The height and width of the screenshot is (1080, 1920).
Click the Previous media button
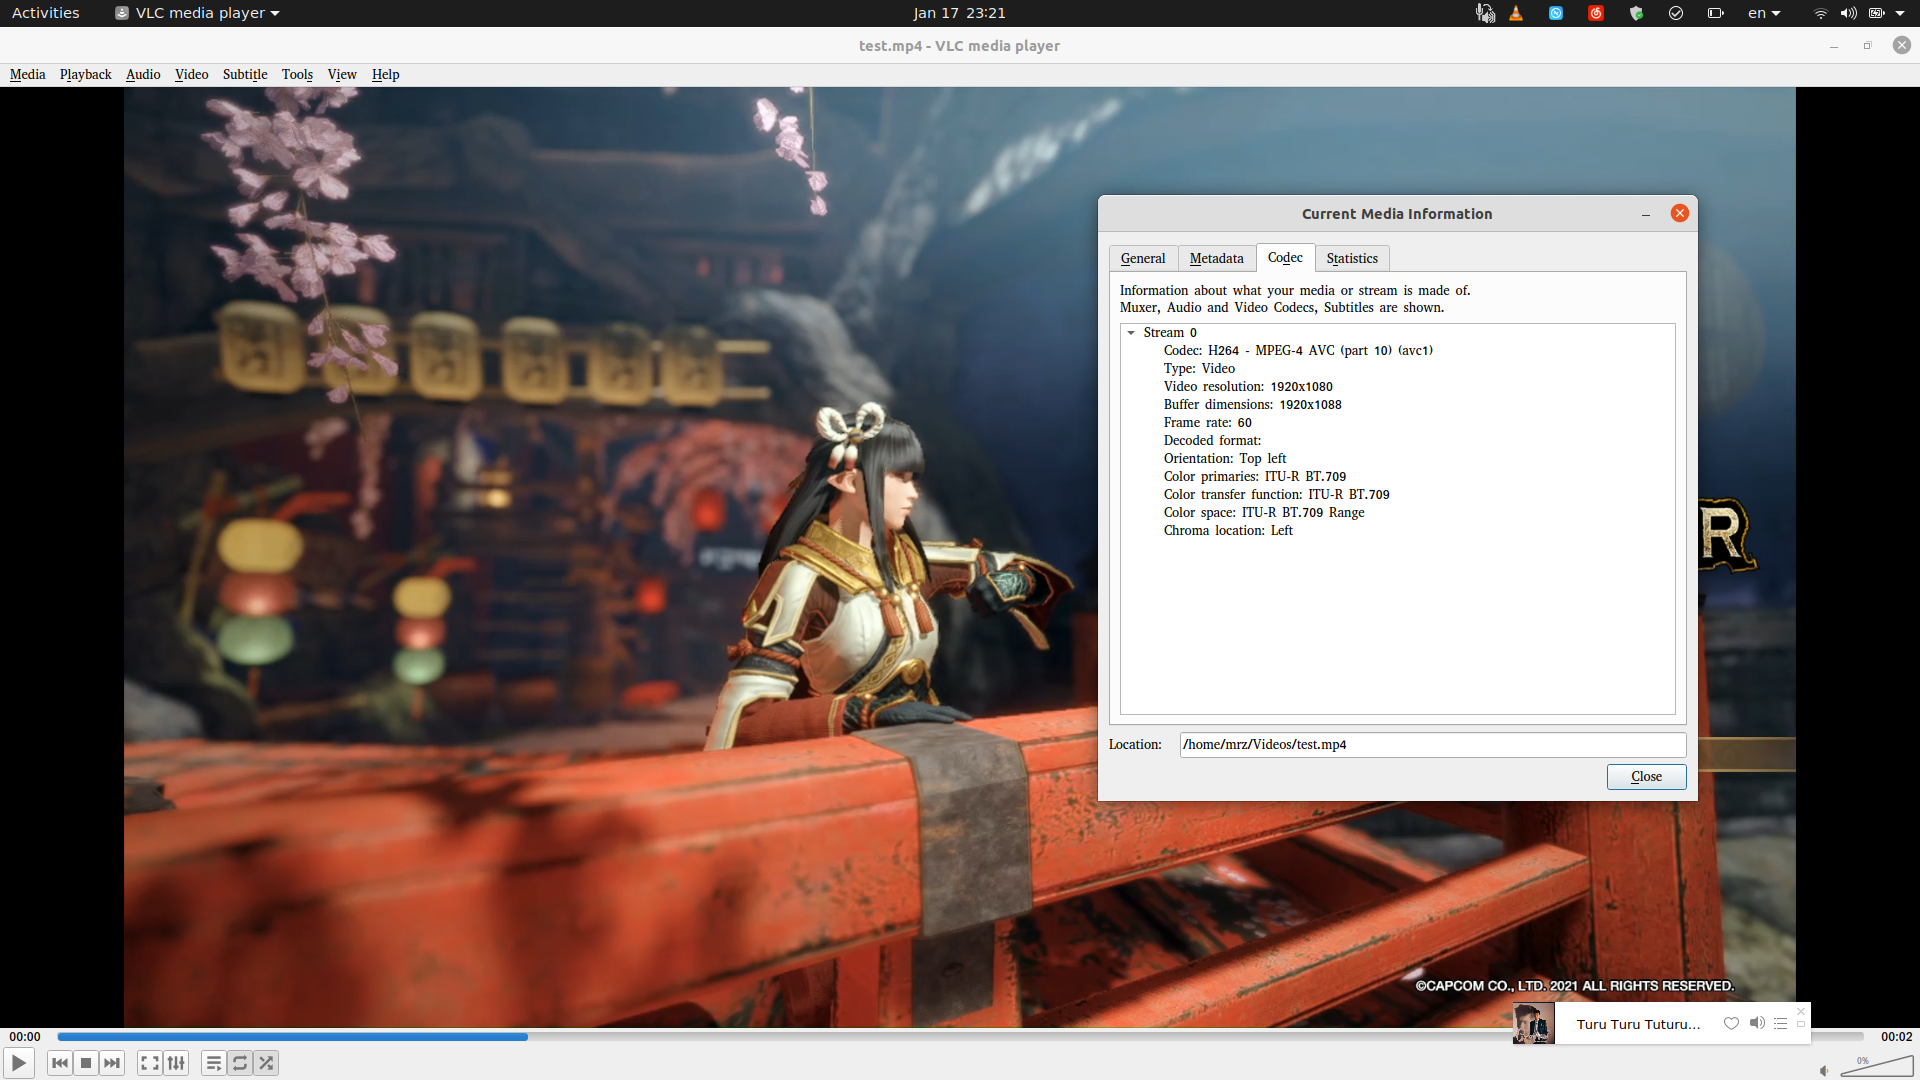tap(60, 1063)
